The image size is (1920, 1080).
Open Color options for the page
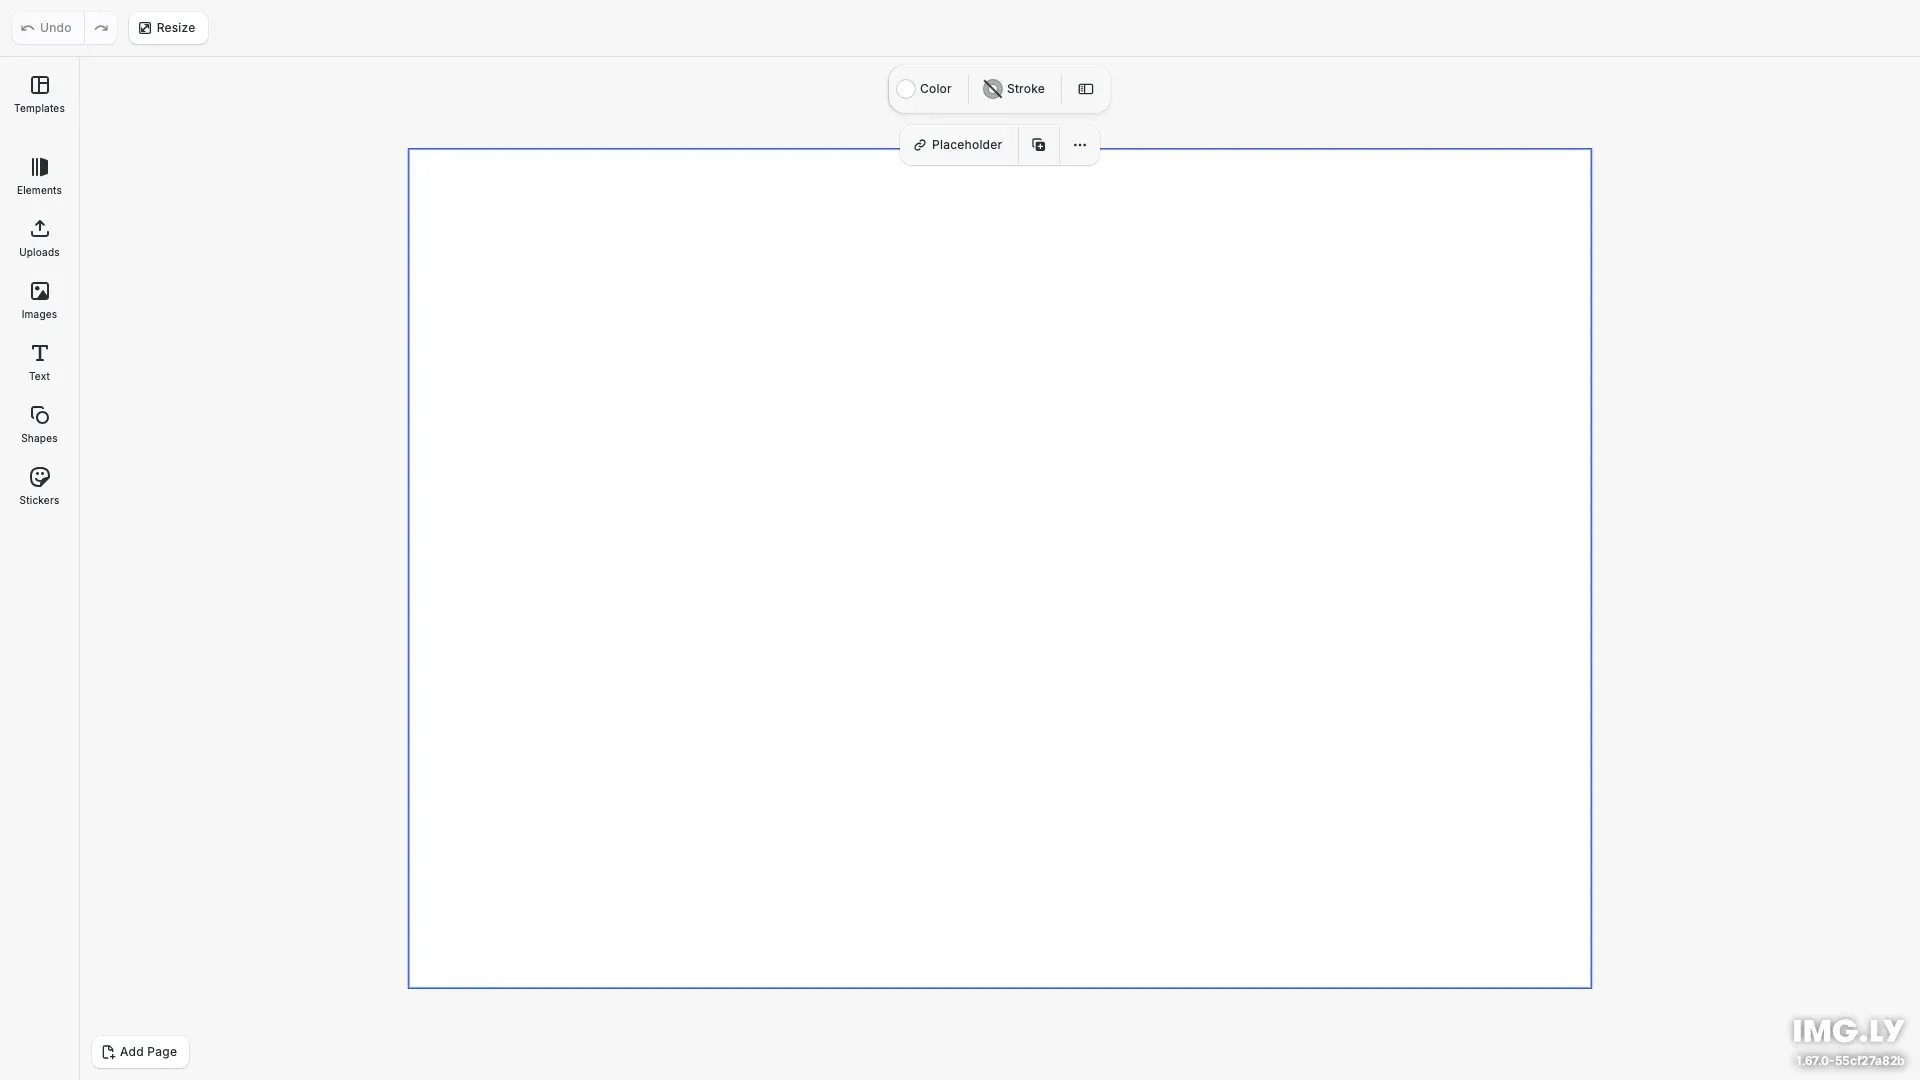(924, 88)
